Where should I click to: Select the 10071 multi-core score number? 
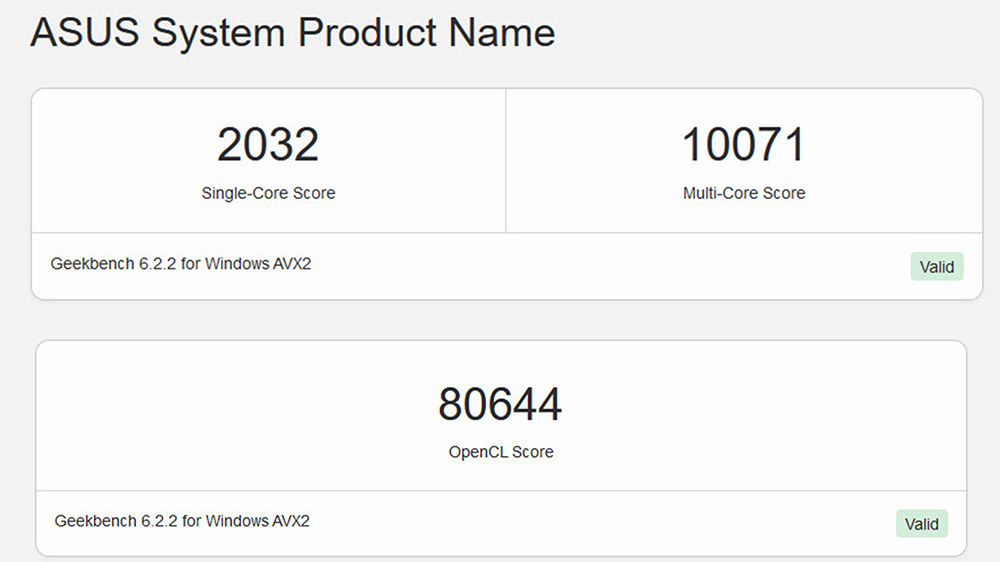coord(744,144)
